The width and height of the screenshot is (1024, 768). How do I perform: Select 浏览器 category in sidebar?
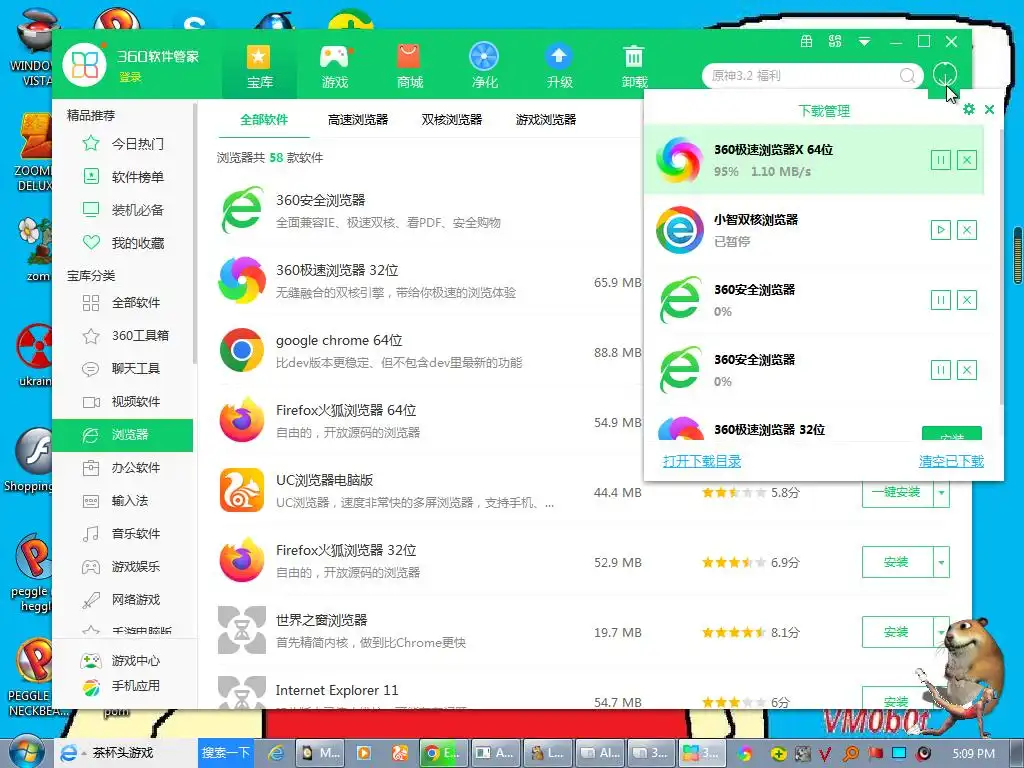tap(123, 435)
